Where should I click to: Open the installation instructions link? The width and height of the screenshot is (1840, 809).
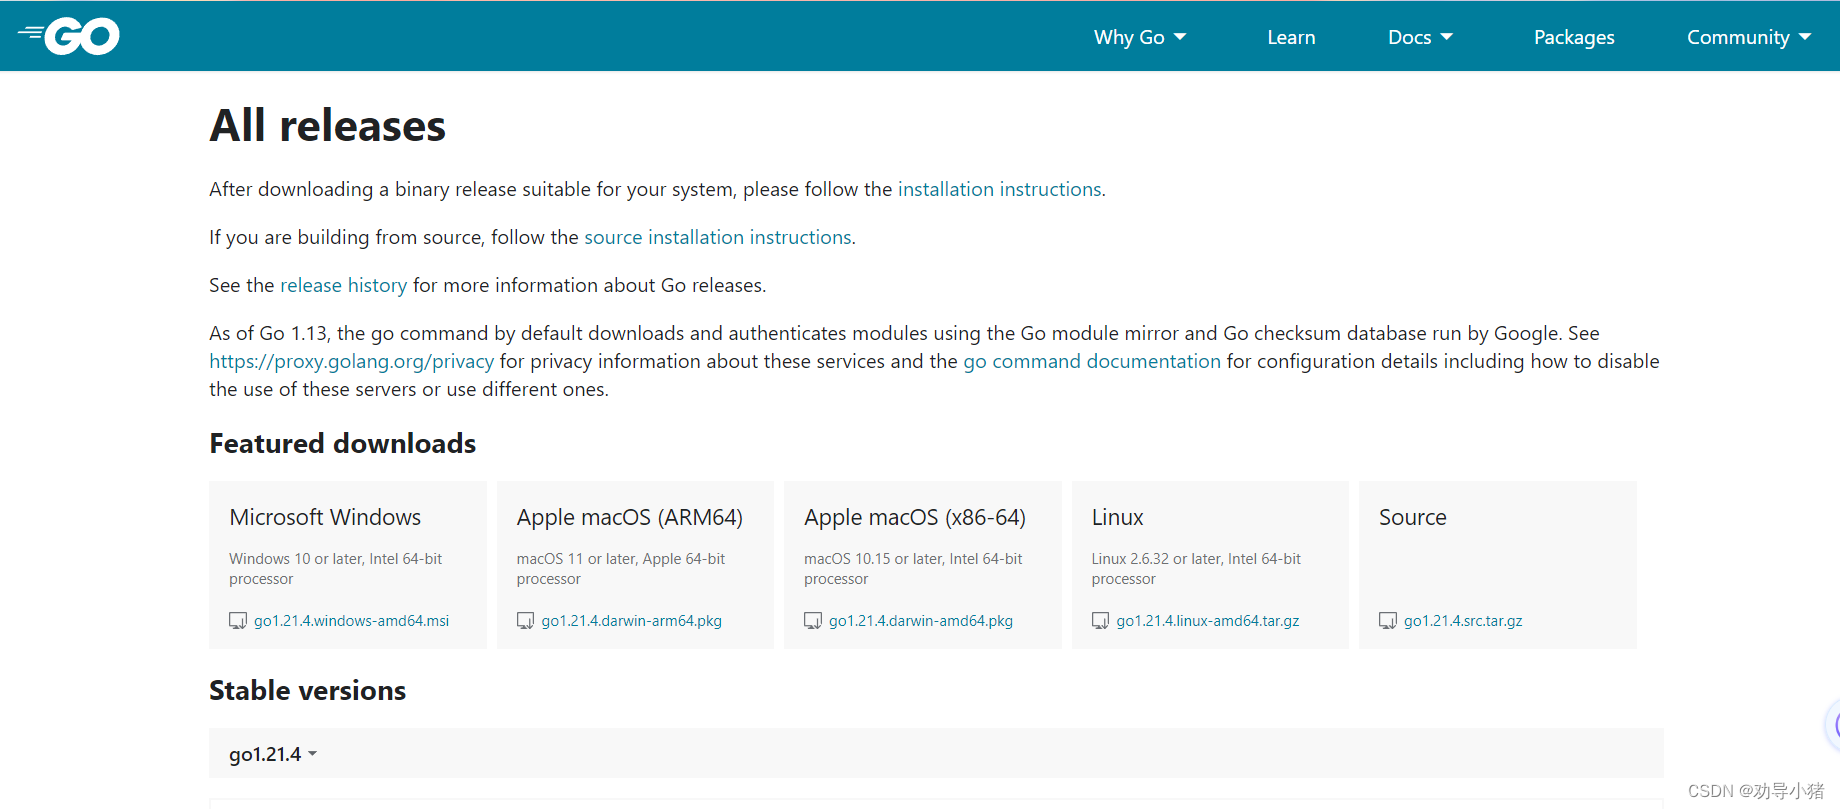(999, 189)
